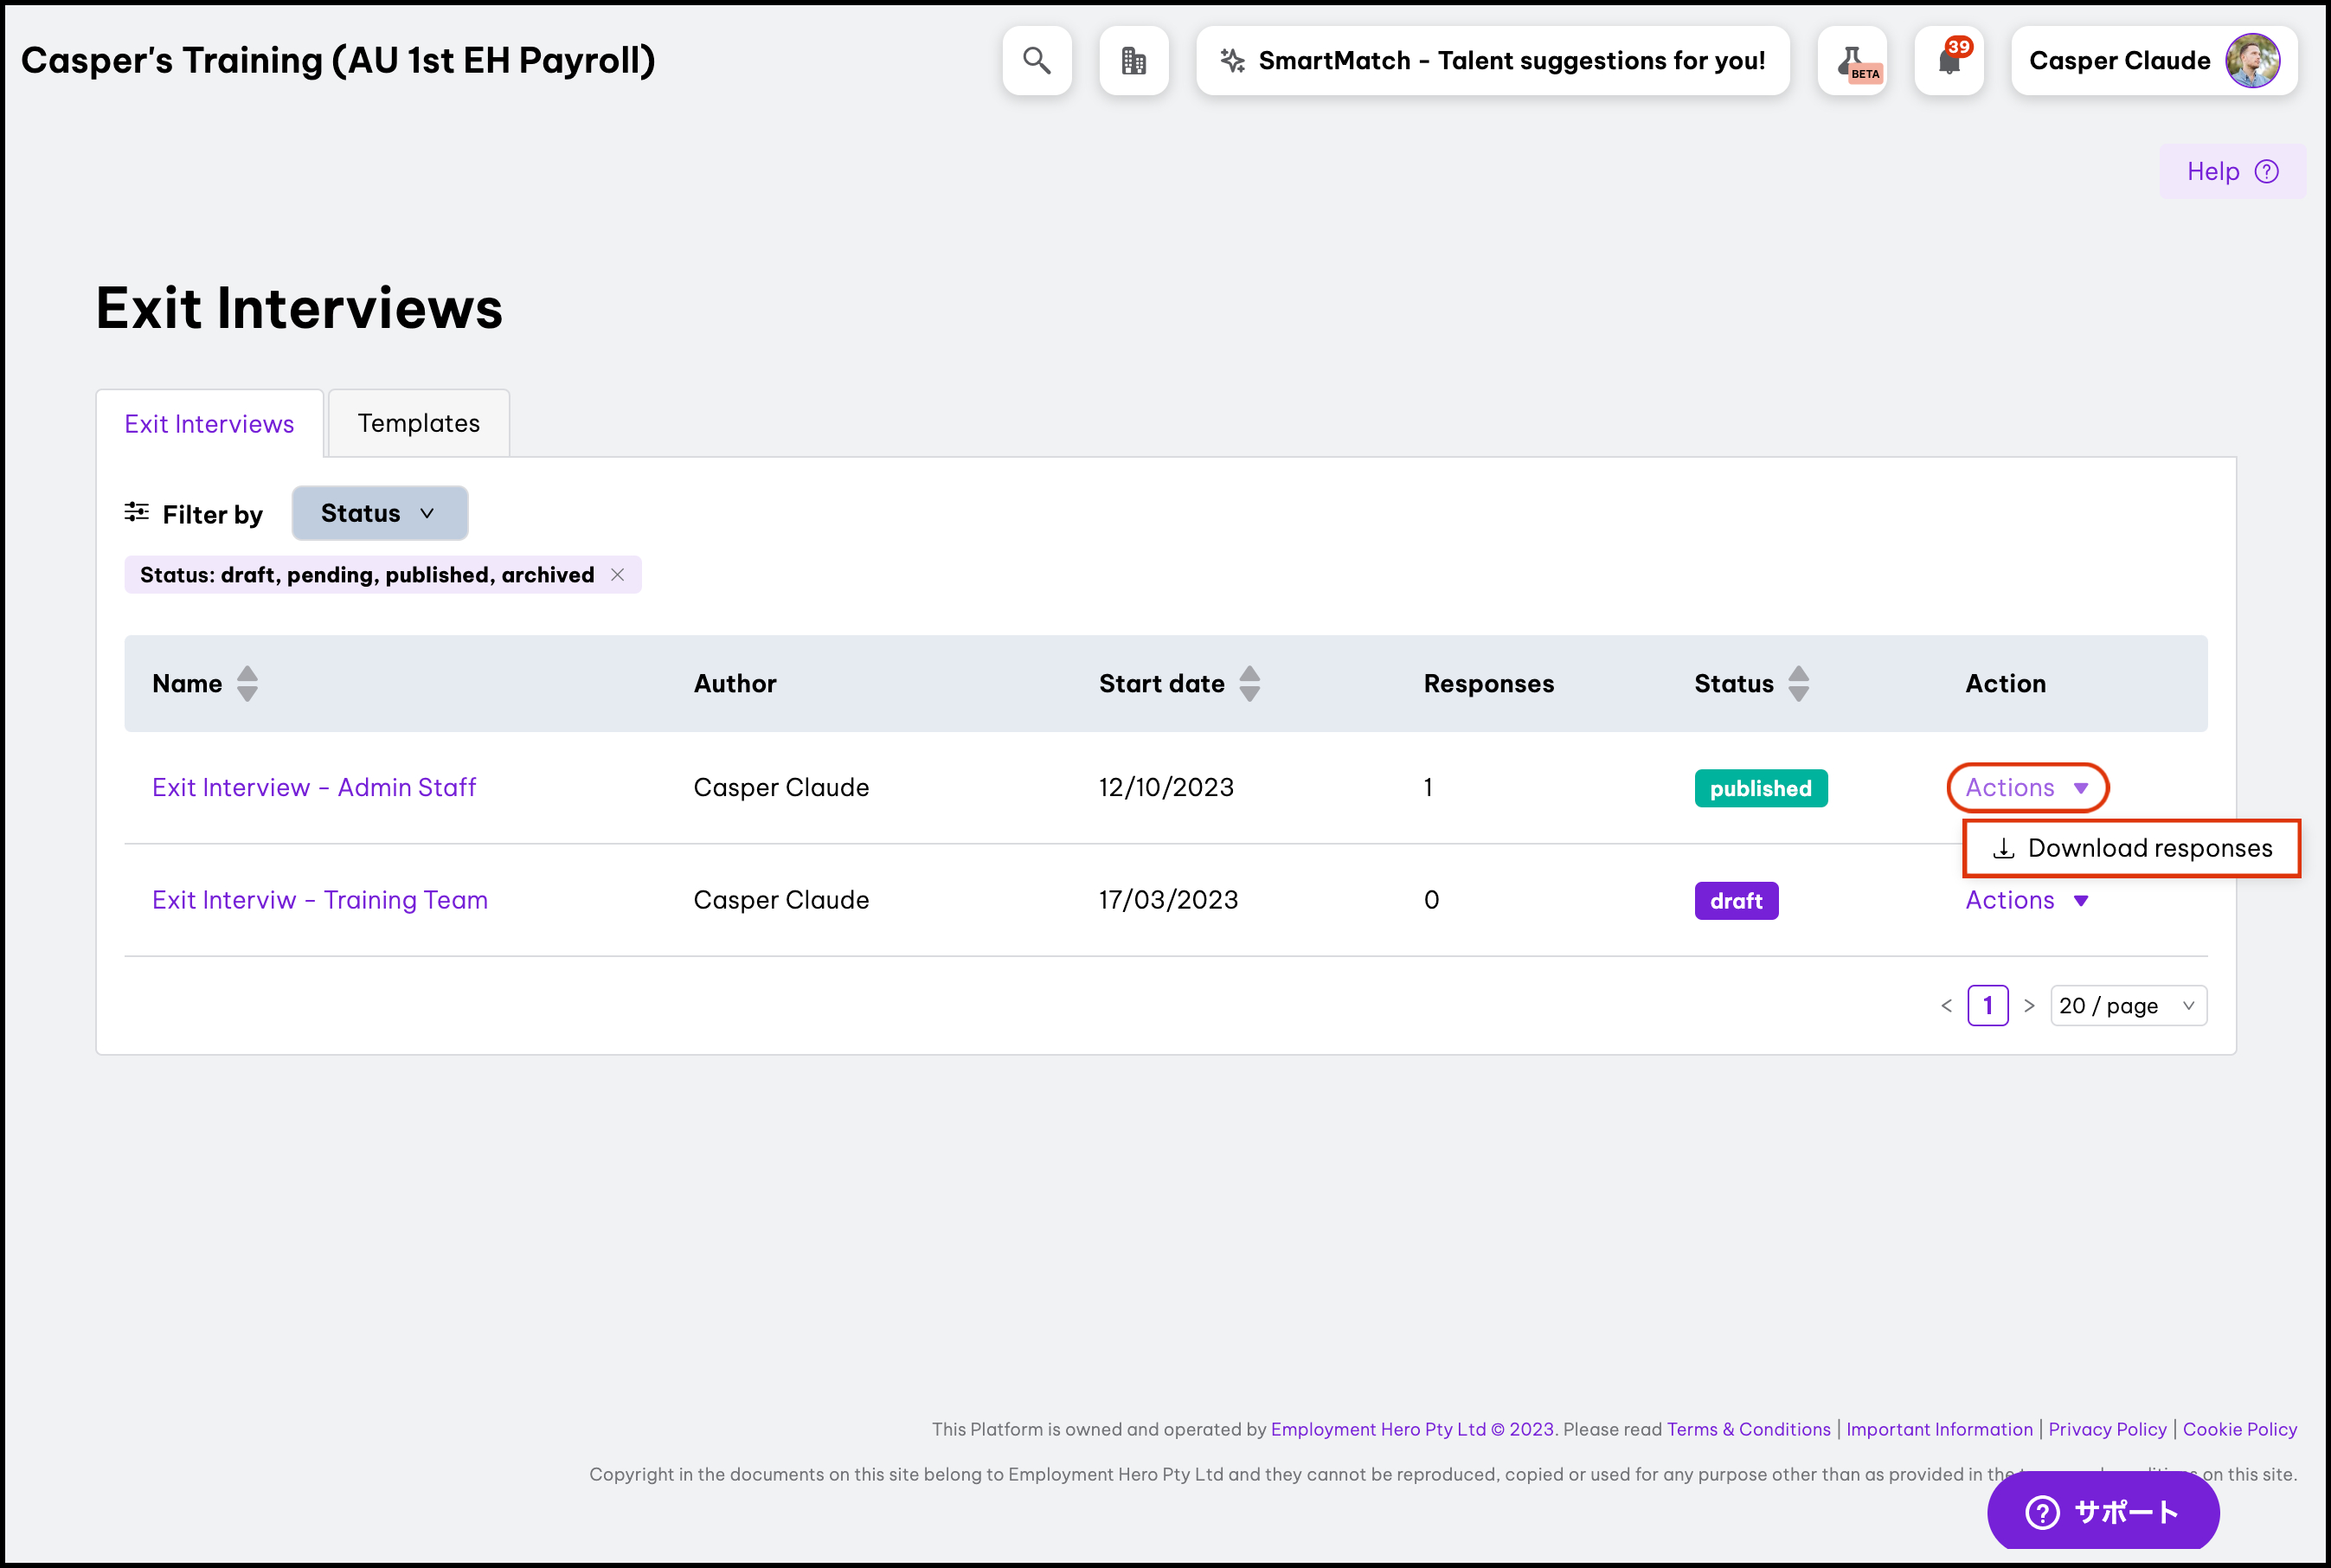2331x1568 pixels.
Task: Remove the status filter tag
Action: pos(618,575)
